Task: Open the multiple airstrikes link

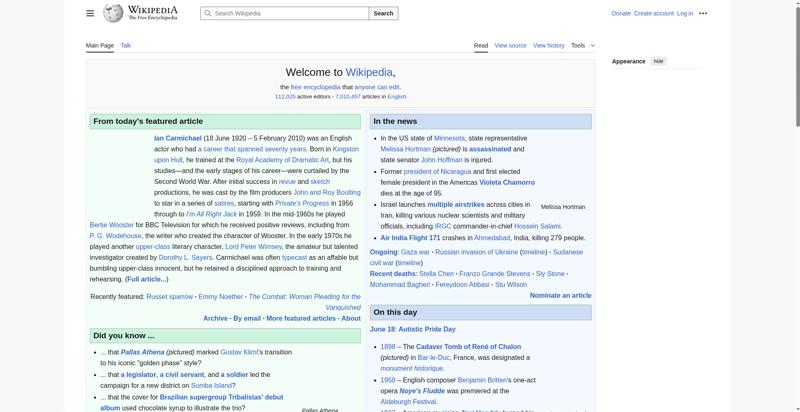Action: (x=456, y=204)
